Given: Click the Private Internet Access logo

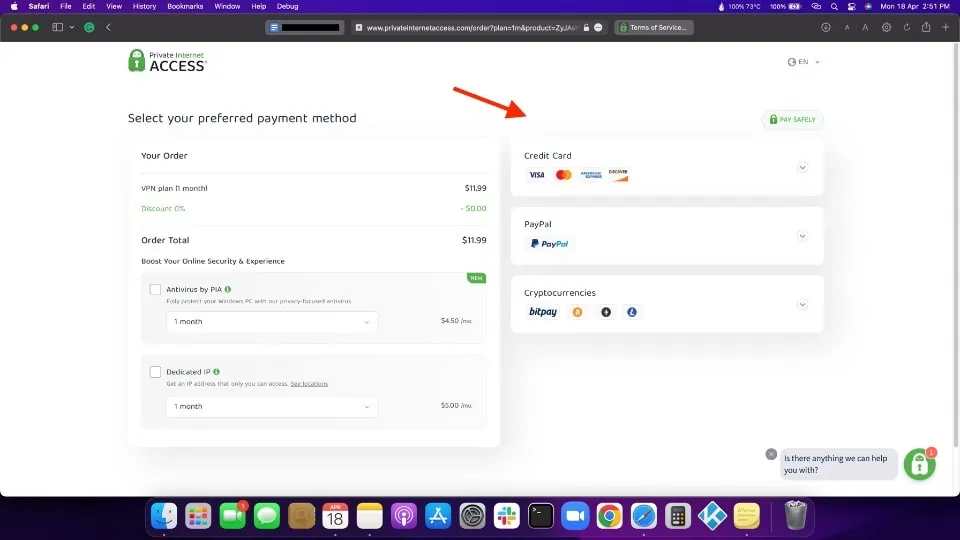Looking at the screenshot, I should tap(167, 61).
